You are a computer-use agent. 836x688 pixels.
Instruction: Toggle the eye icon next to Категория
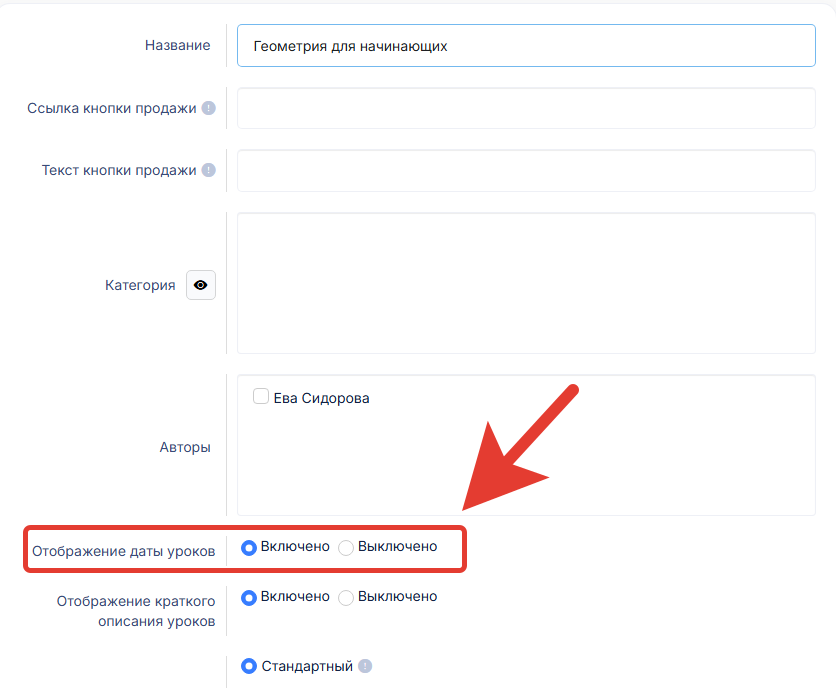(x=201, y=285)
